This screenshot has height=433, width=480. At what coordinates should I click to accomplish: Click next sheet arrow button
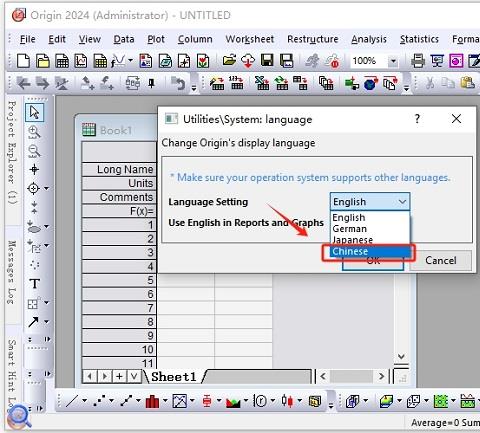[104, 377]
